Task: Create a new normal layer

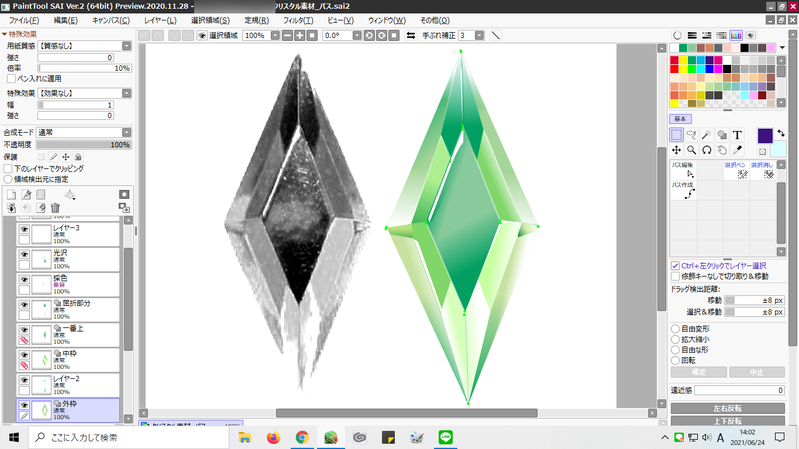Action: [x=11, y=195]
